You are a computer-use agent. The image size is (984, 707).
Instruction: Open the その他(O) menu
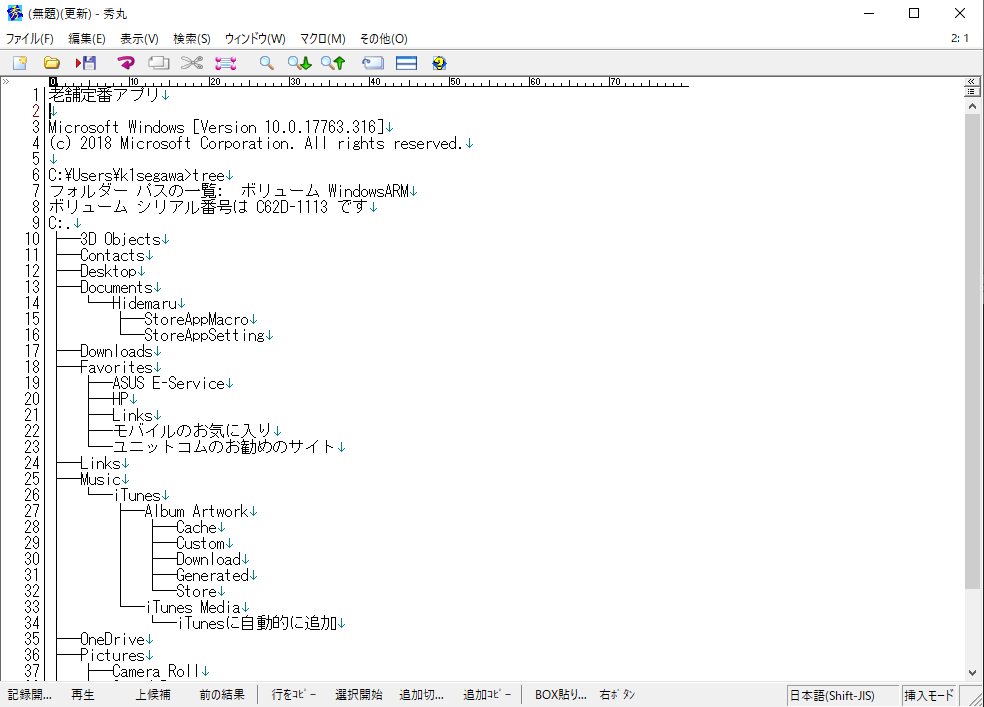[383, 39]
